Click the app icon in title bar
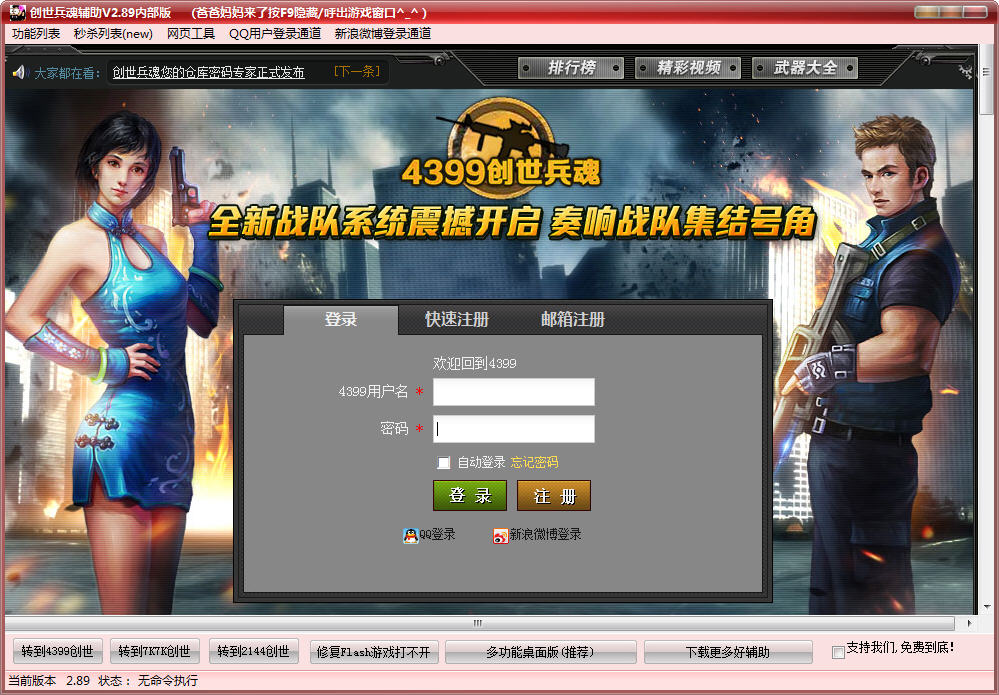The width and height of the screenshot is (999, 695). pyautogui.click(x=17, y=13)
